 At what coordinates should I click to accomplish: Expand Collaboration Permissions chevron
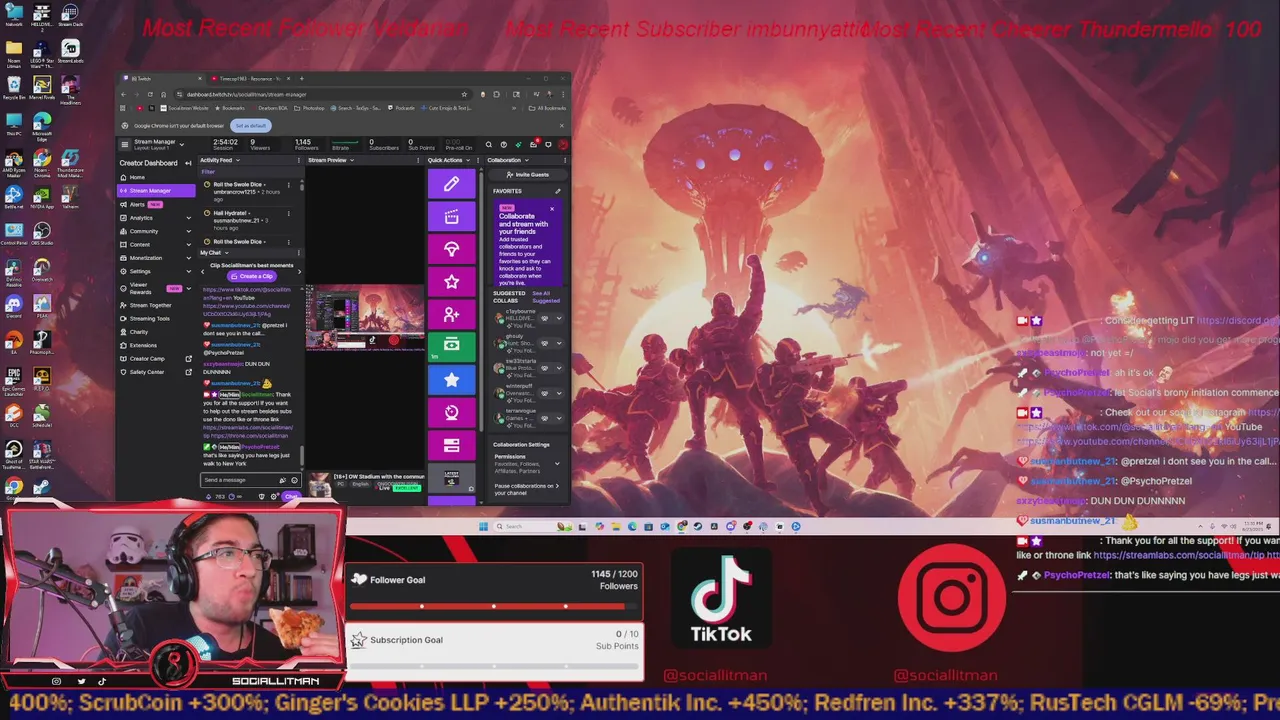coord(557,463)
